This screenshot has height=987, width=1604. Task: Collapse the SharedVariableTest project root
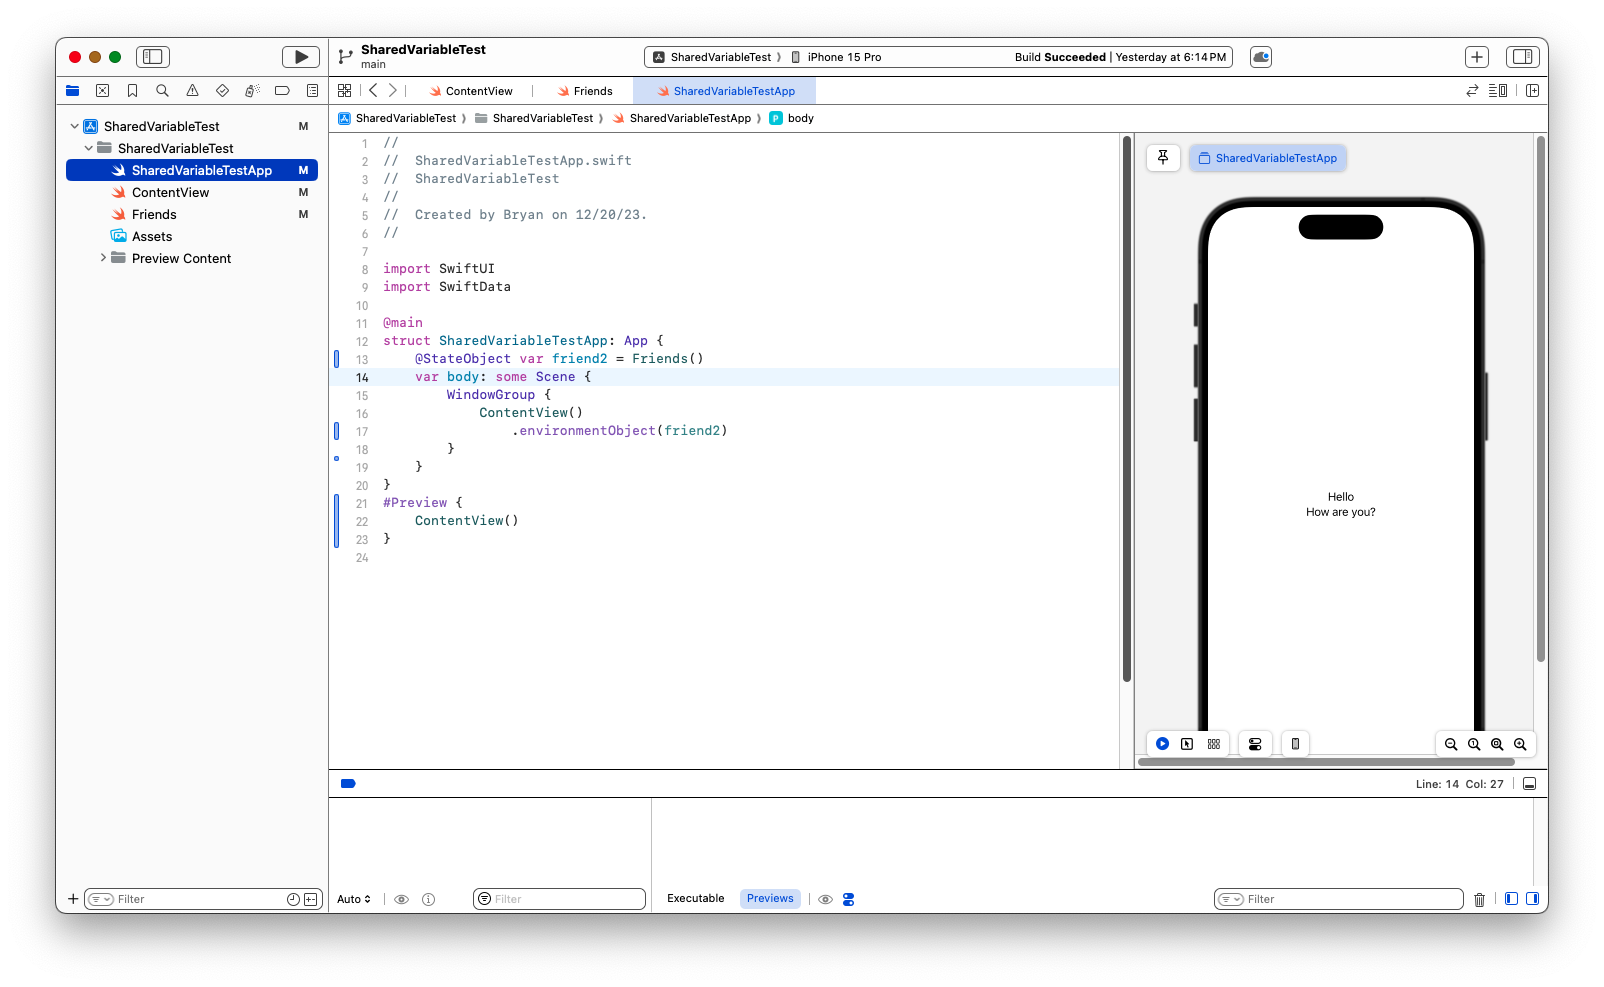coord(75,127)
